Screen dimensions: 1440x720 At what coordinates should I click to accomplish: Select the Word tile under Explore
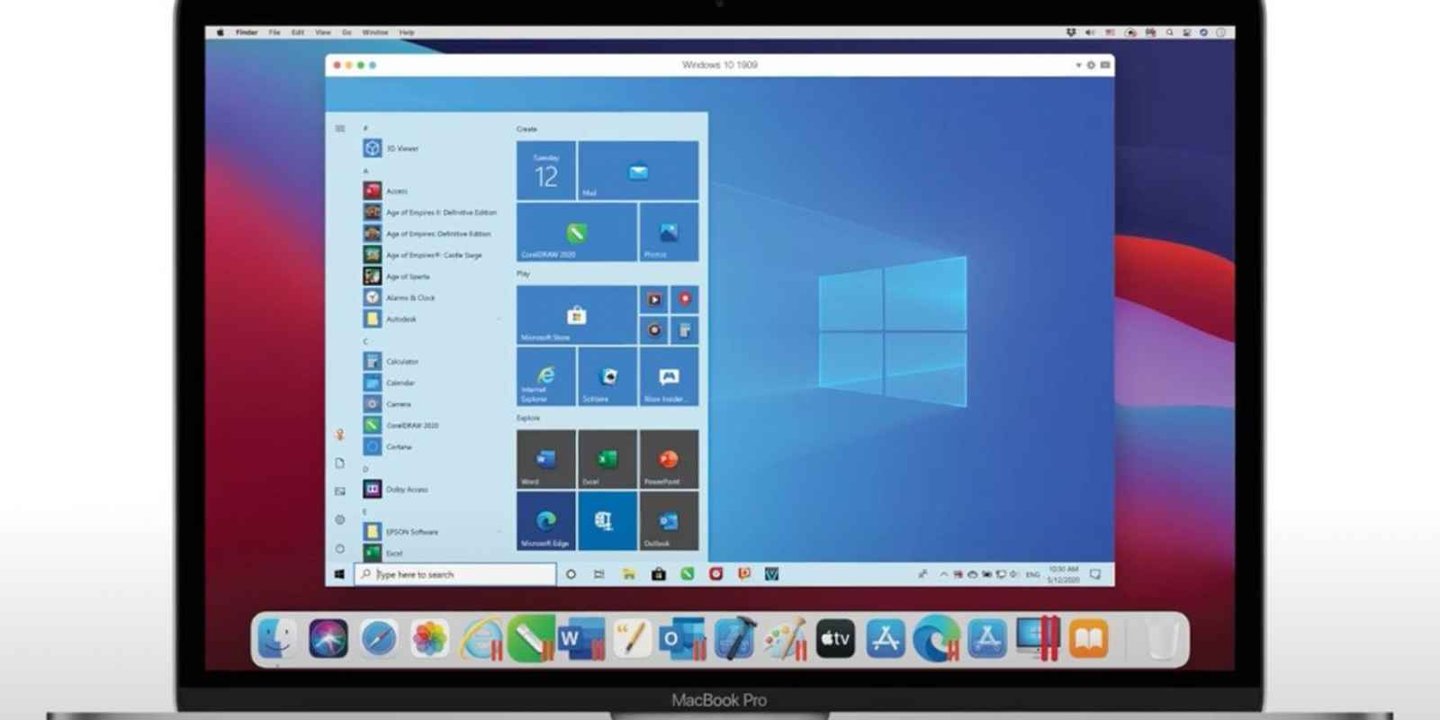click(544, 458)
